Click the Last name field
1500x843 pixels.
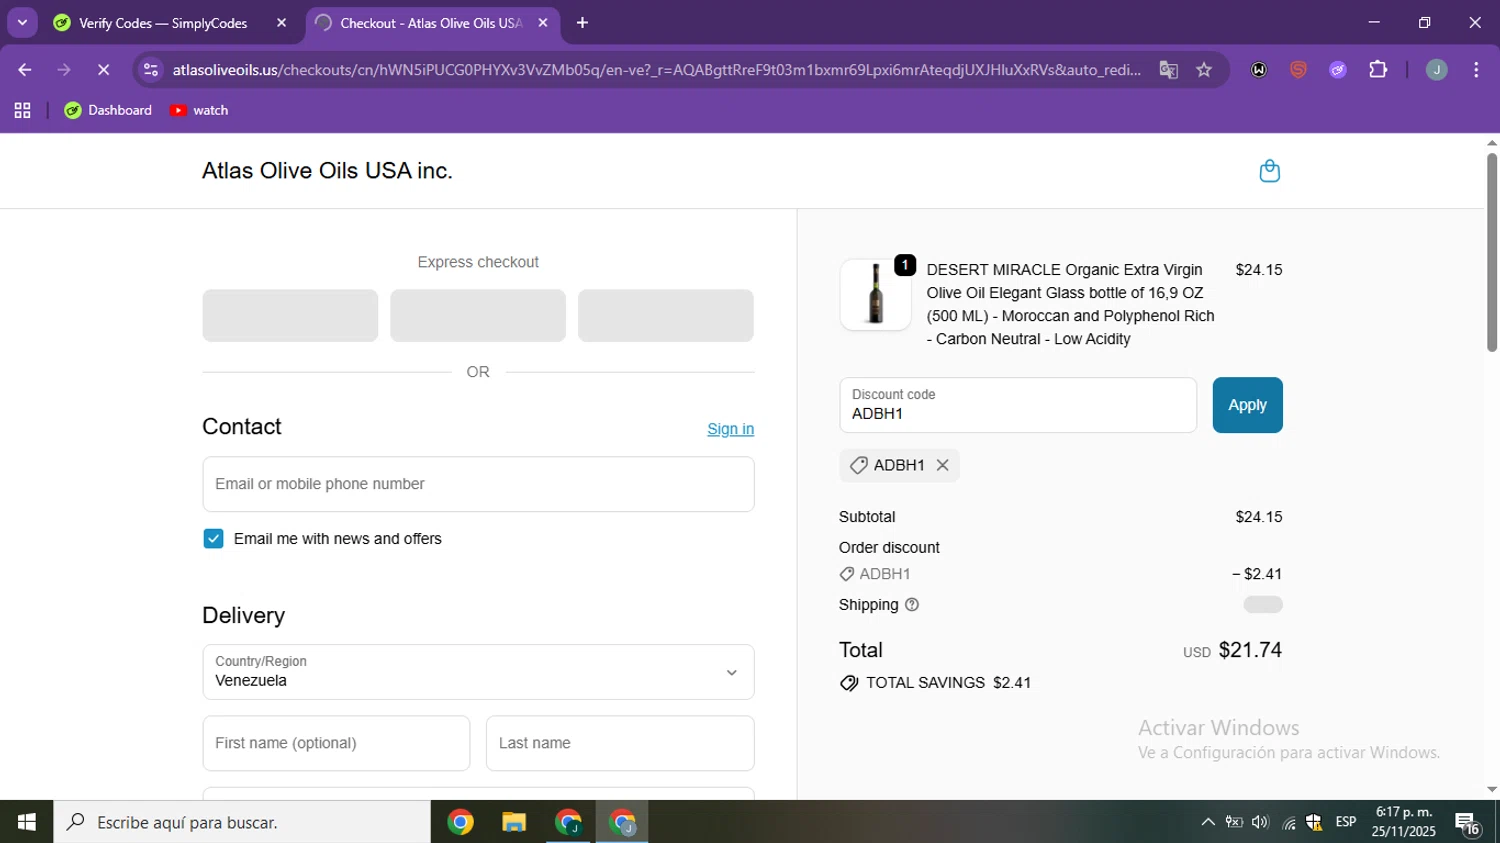(x=620, y=743)
